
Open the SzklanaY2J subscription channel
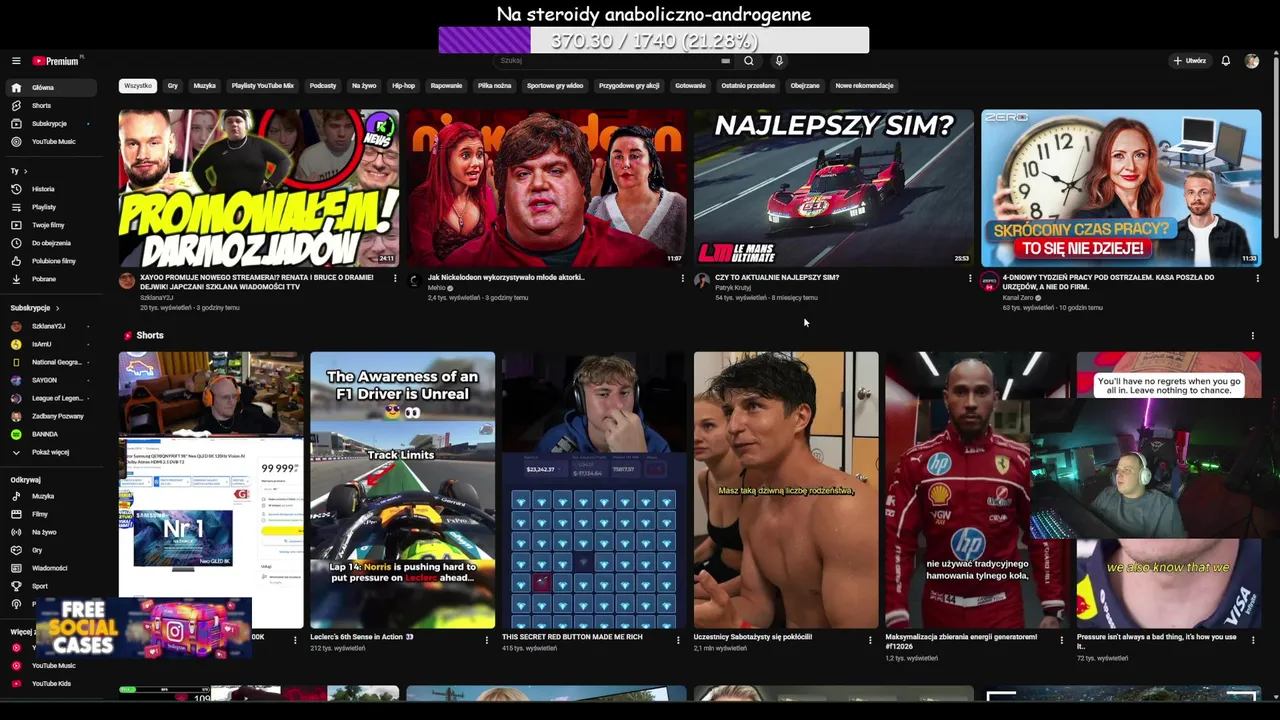tap(53, 326)
